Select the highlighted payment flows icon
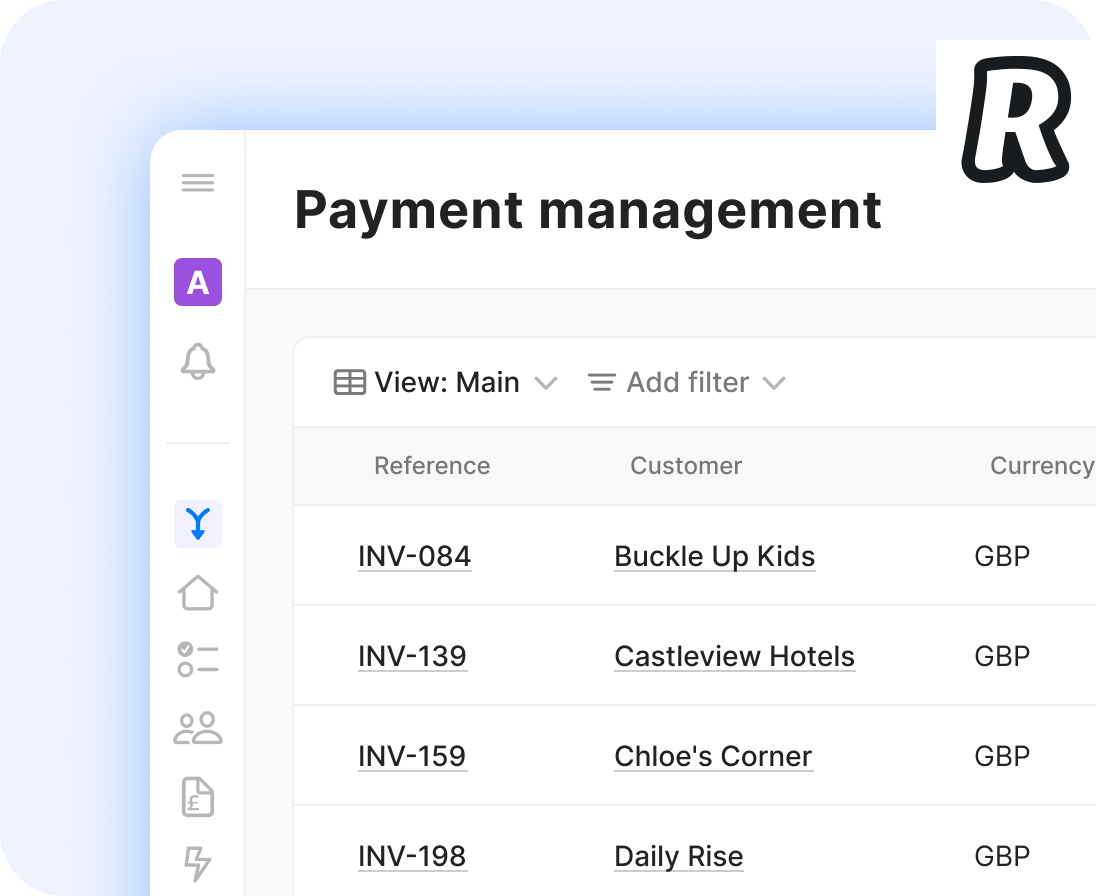1096x896 pixels. click(x=197, y=522)
